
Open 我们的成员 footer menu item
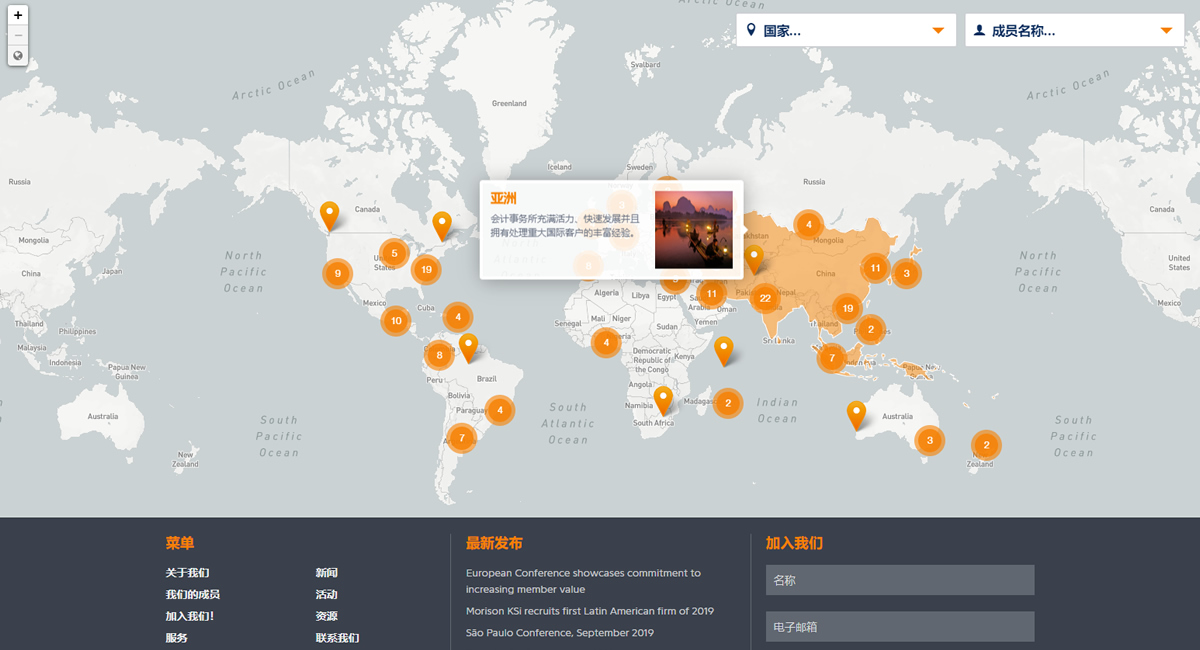pos(192,595)
